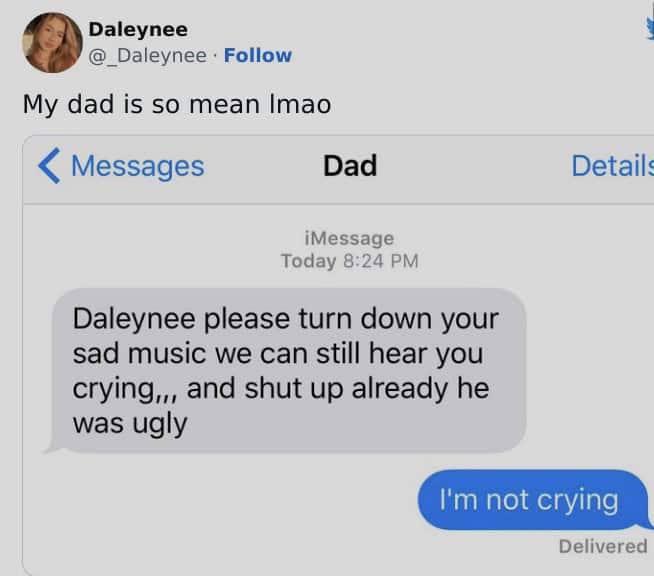Click 'crying,,,' in Dad's message
Viewport: 654px width, 576px height.
pyautogui.click(x=126, y=390)
